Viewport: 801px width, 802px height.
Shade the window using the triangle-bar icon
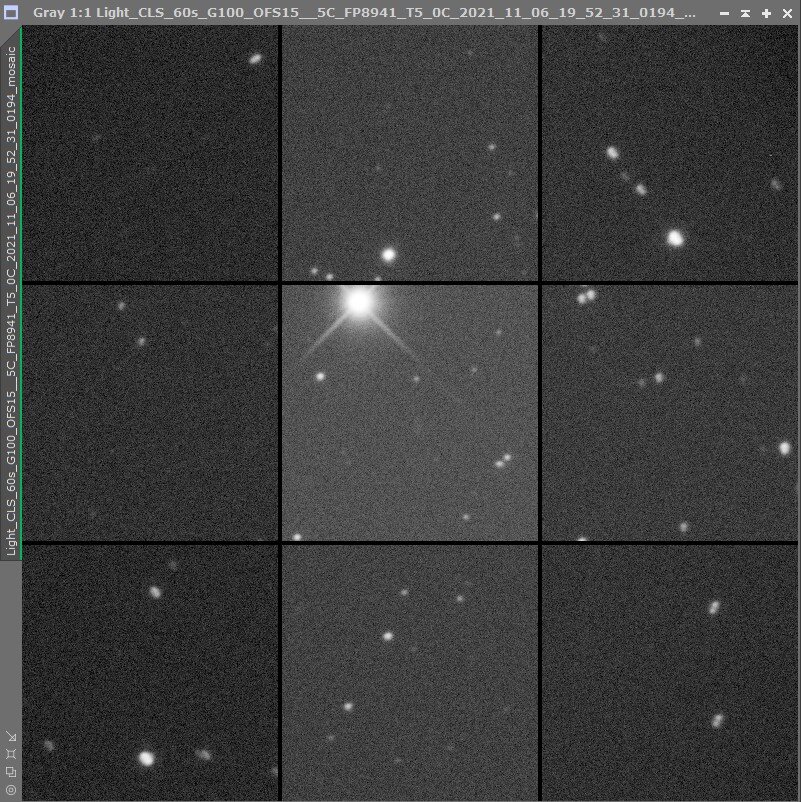click(745, 14)
